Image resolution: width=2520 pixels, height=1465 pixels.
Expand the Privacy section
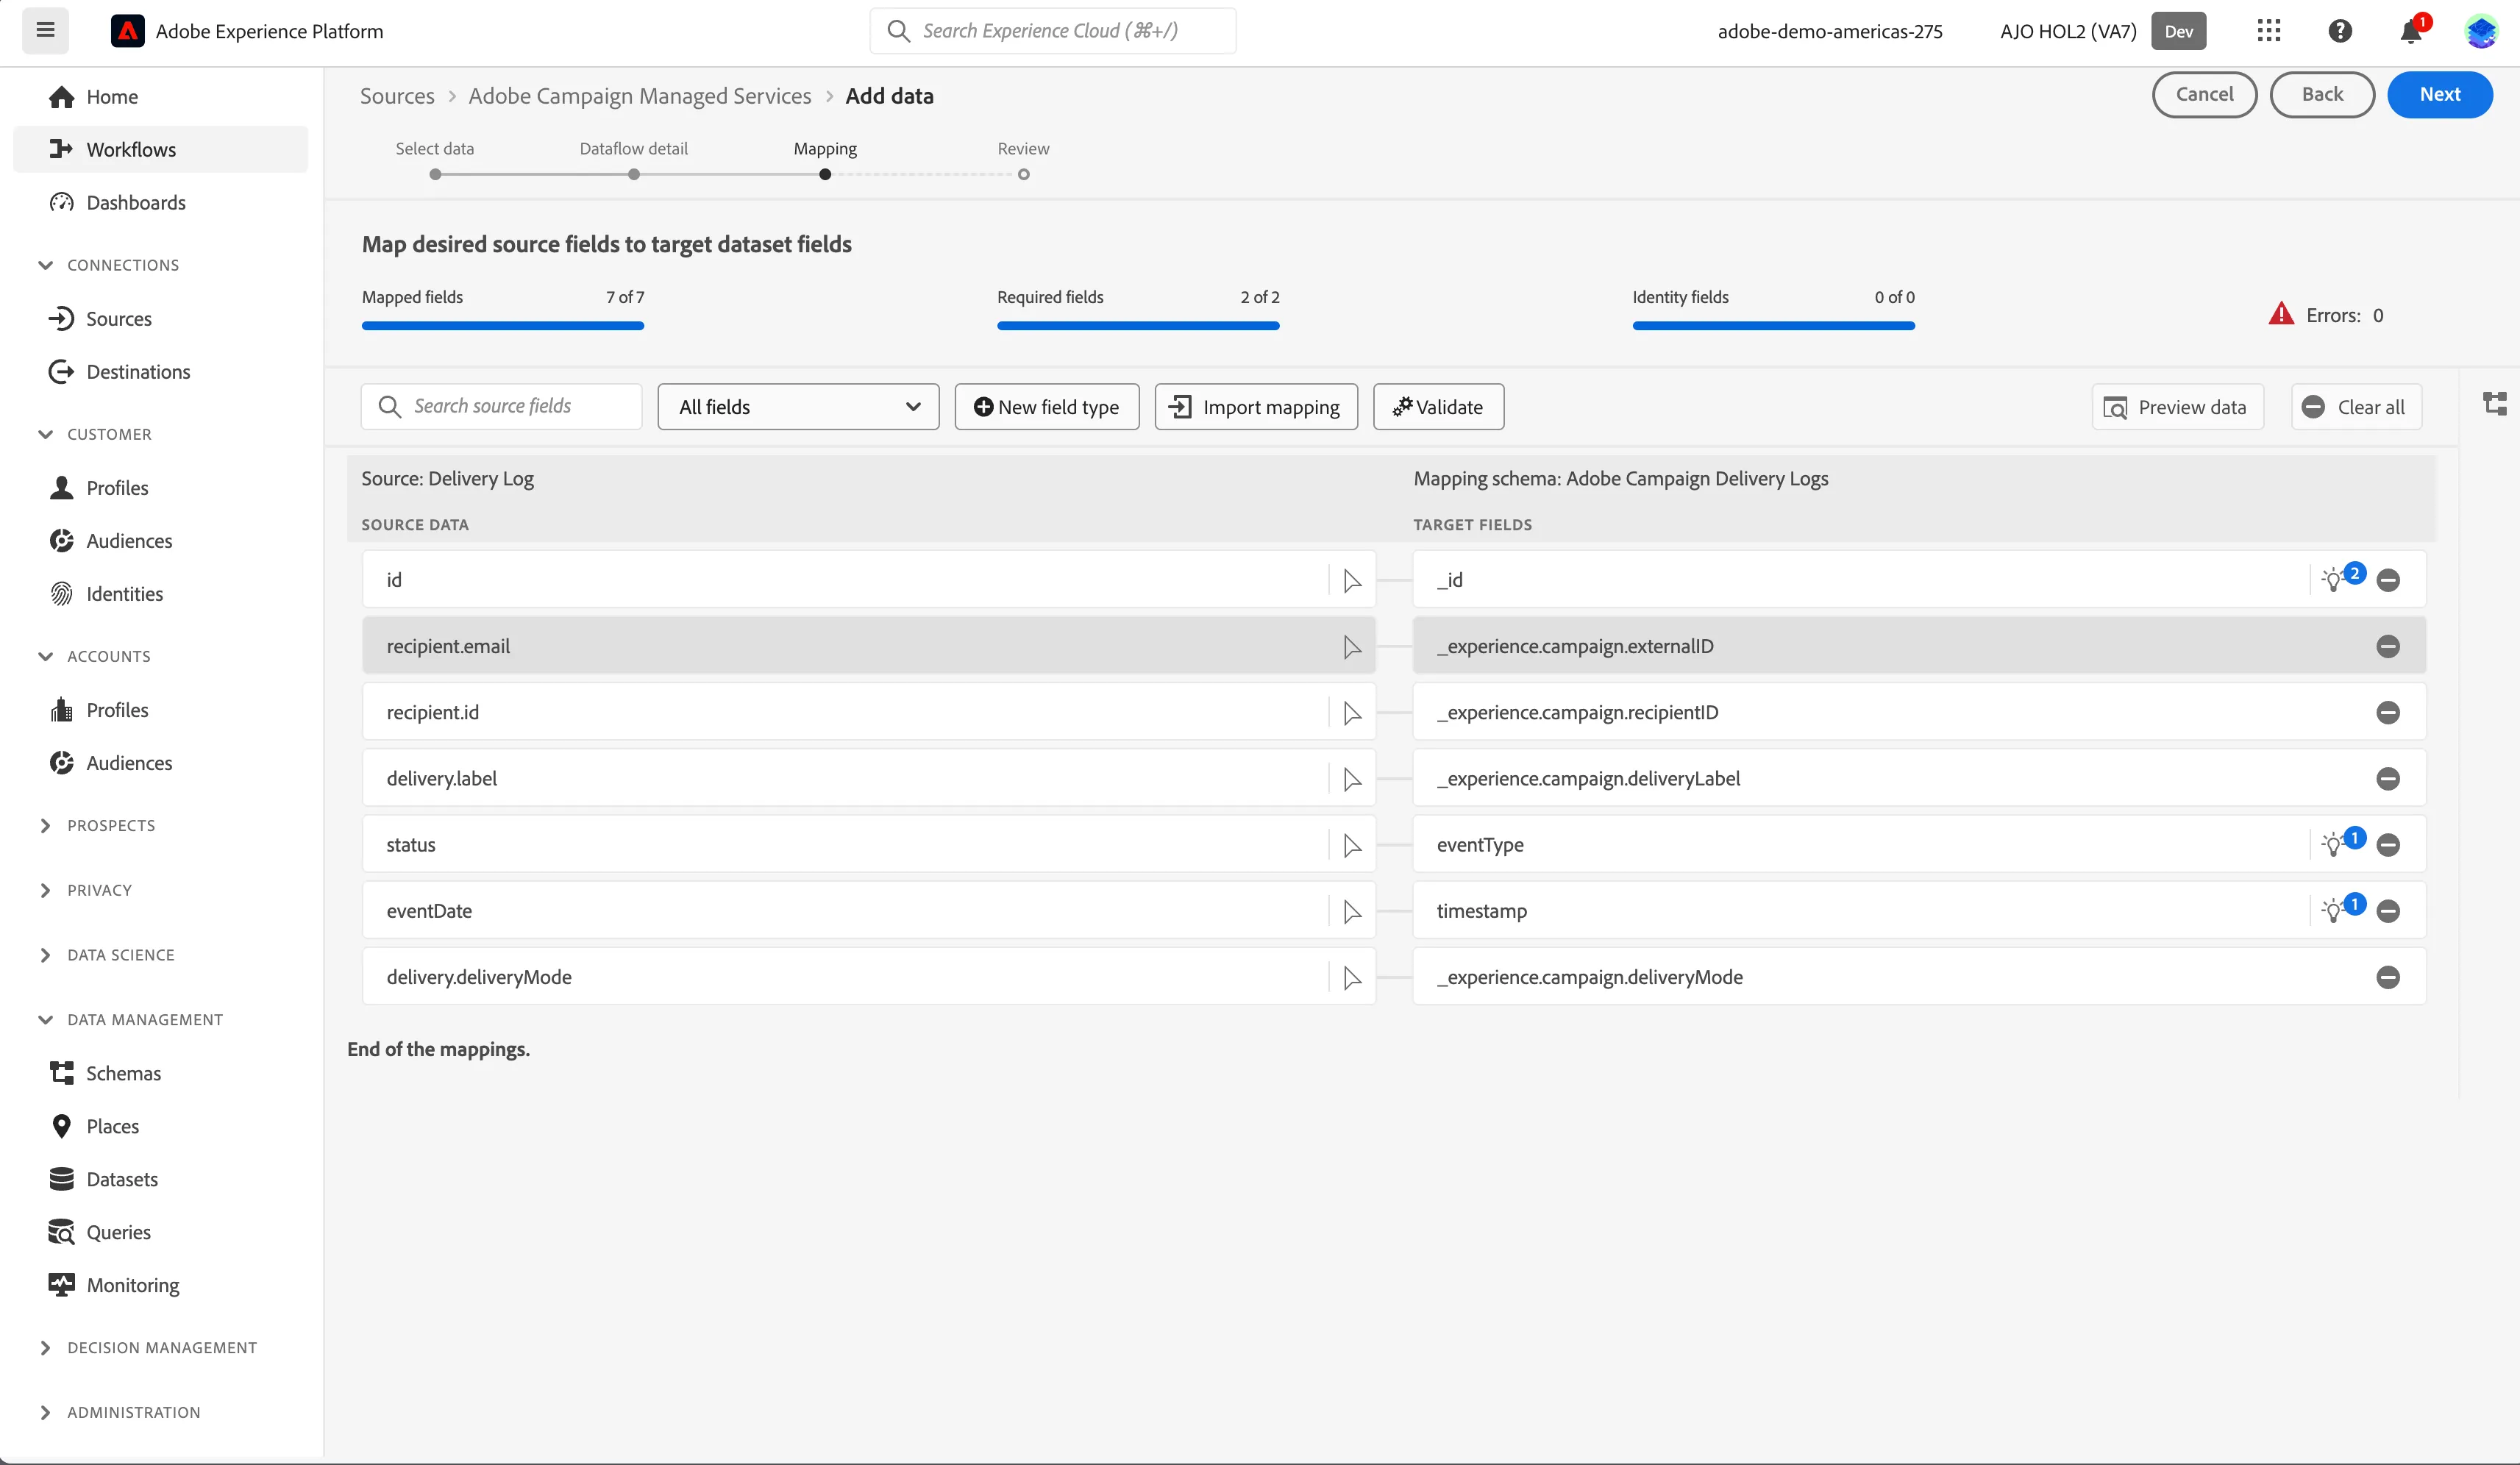(x=45, y=890)
